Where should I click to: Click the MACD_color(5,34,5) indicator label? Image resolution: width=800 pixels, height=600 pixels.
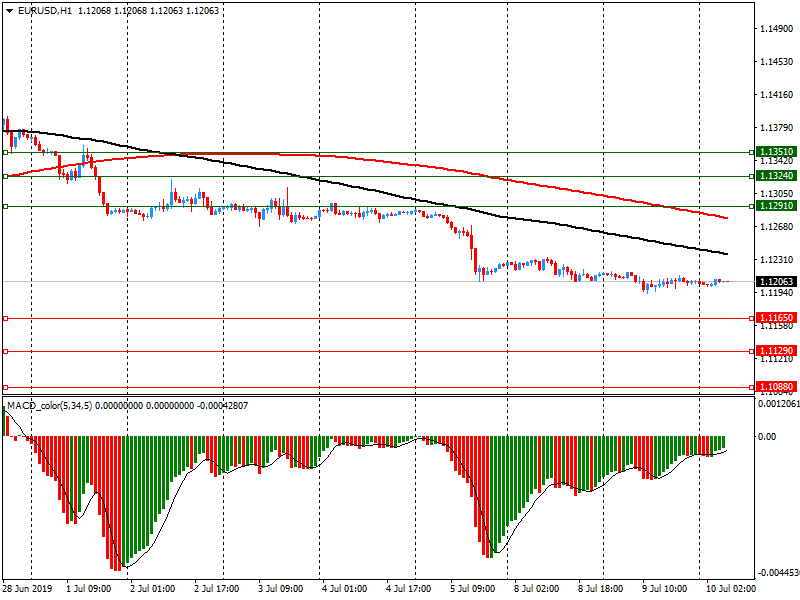pyautogui.click(x=50, y=406)
